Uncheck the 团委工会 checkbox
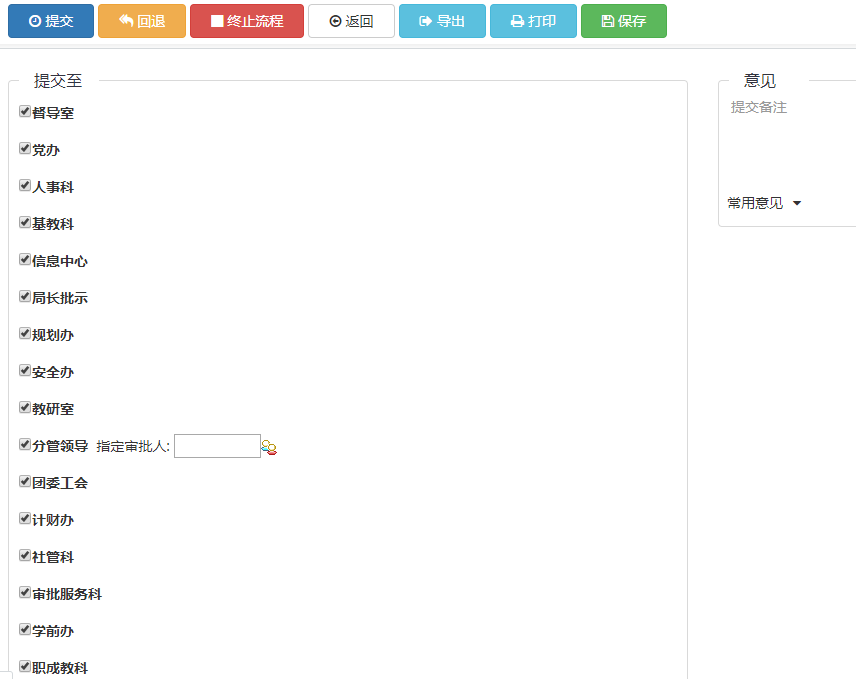This screenshot has width=856, height=679. click(x=25, y=481)
